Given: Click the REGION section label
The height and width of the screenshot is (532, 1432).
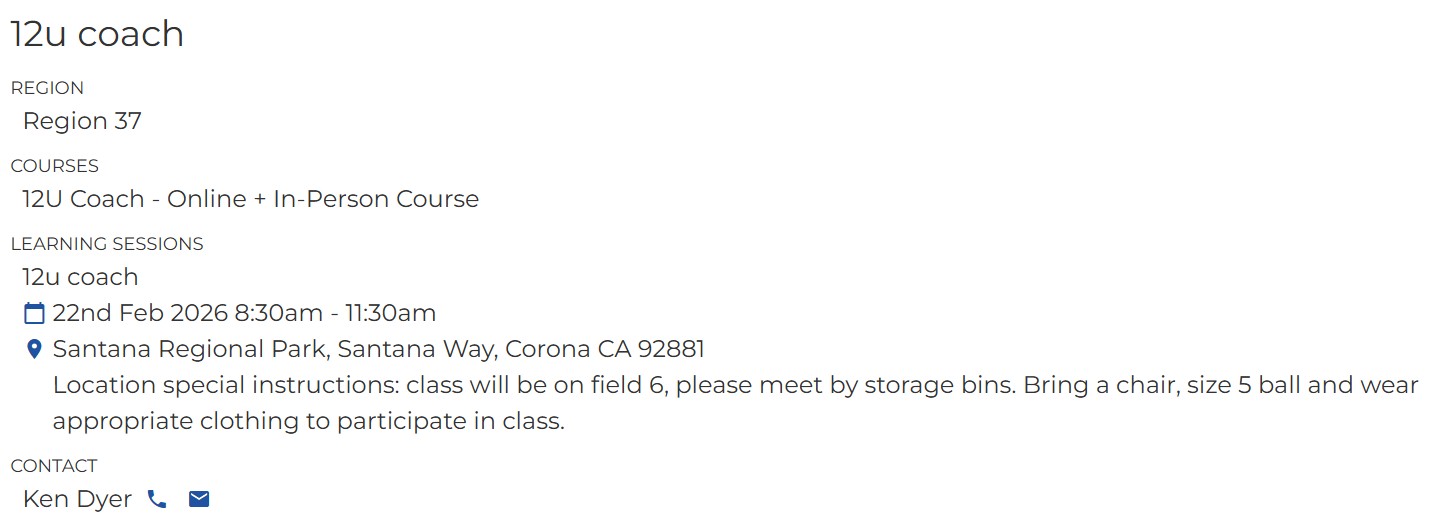Looking at the screenshot, I should 47,88.
